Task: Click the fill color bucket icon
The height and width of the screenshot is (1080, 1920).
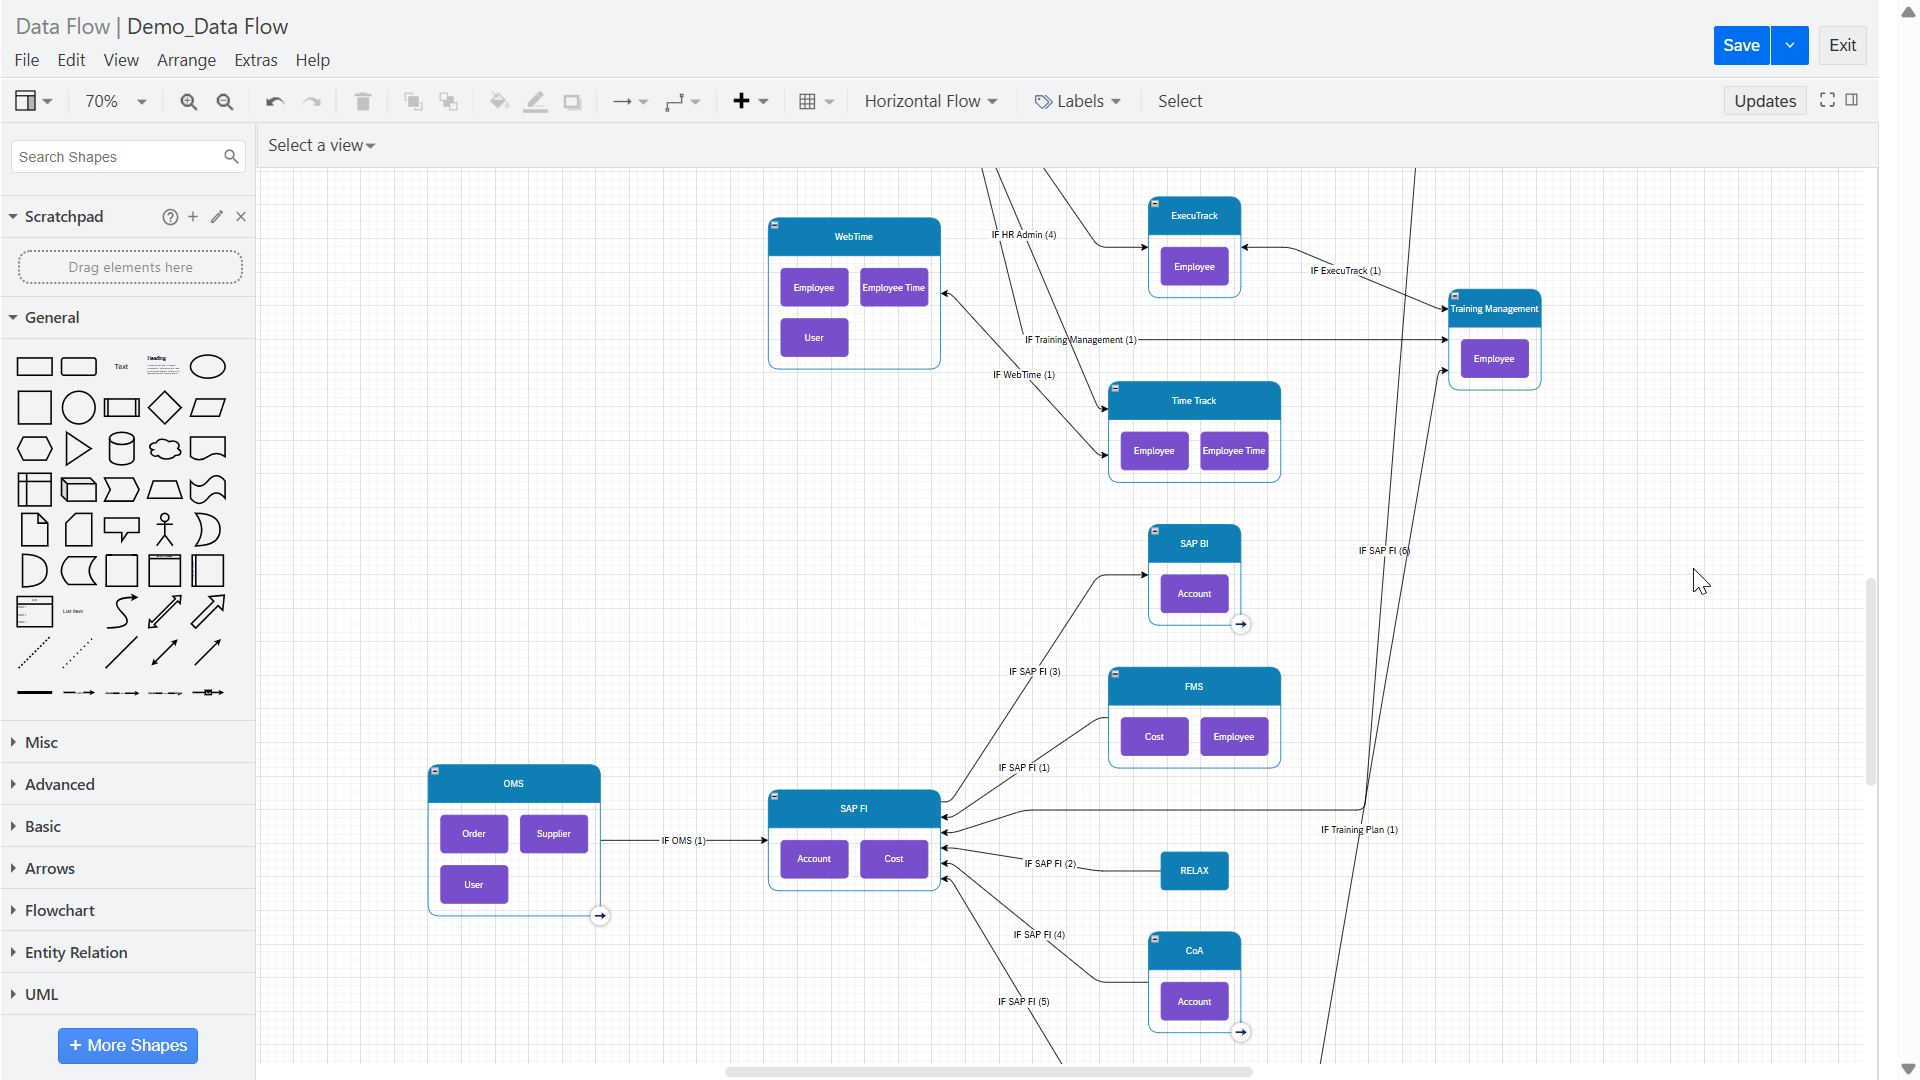Action: (x=499, y=102)
